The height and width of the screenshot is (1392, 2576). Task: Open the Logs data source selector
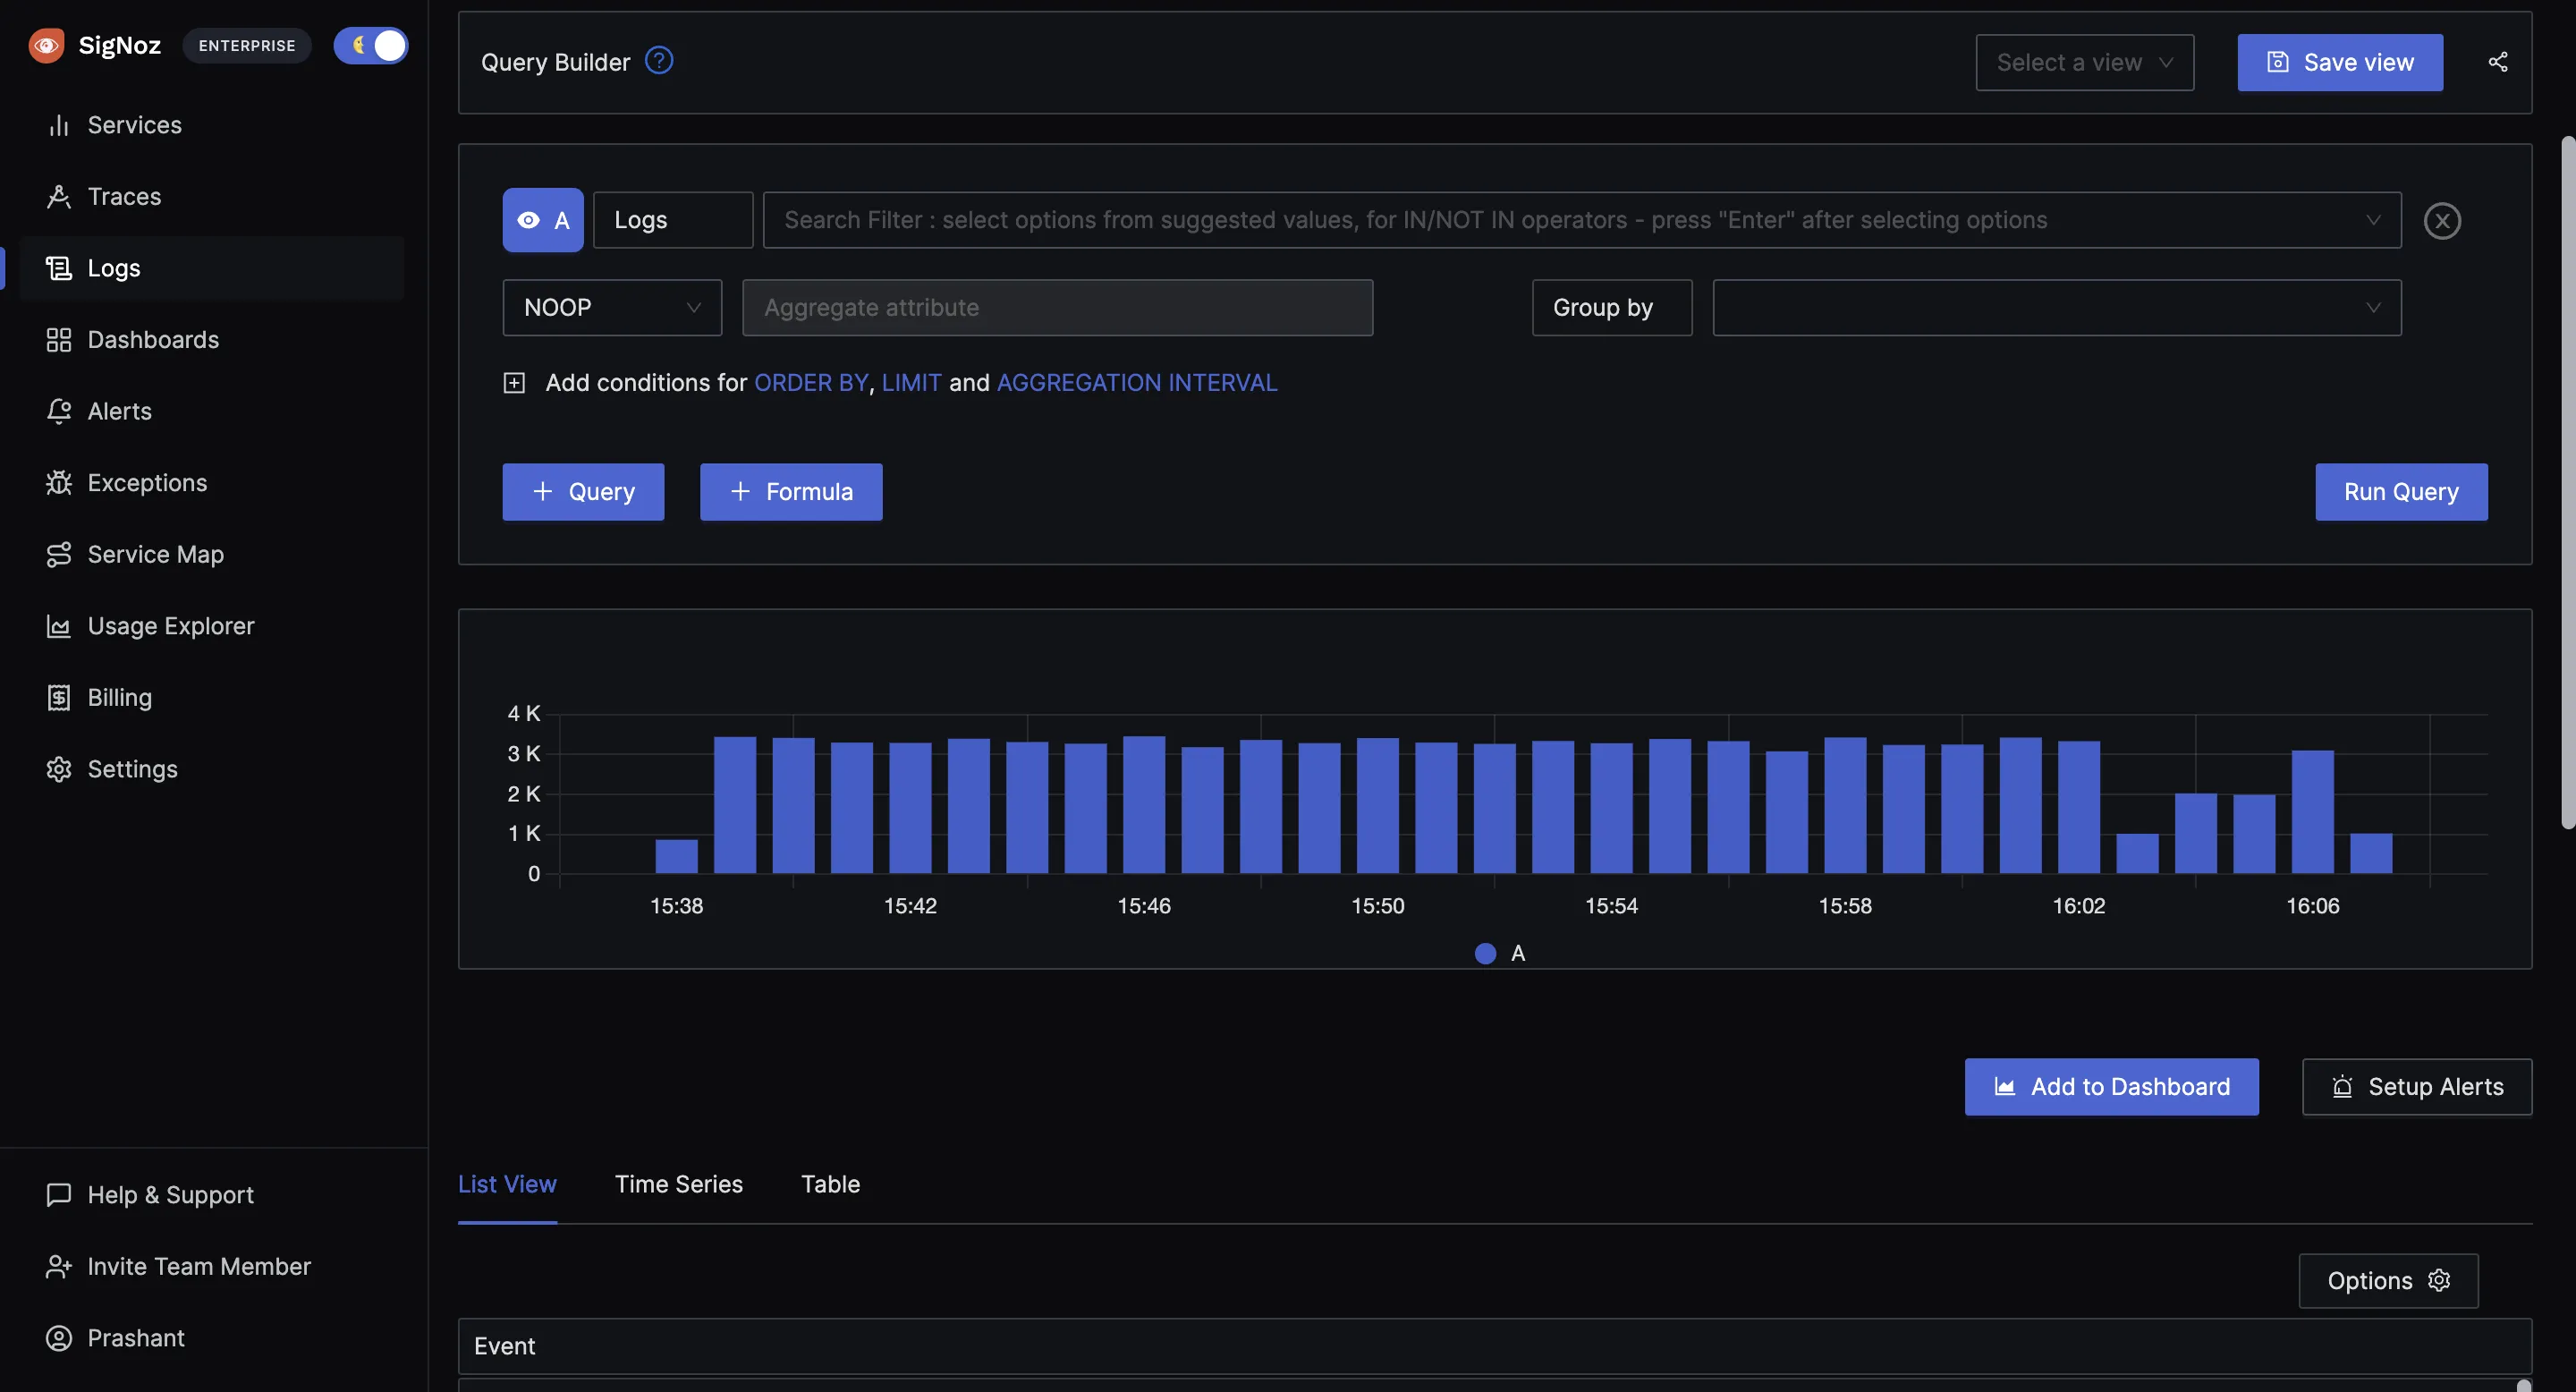(x=673, y=220)
